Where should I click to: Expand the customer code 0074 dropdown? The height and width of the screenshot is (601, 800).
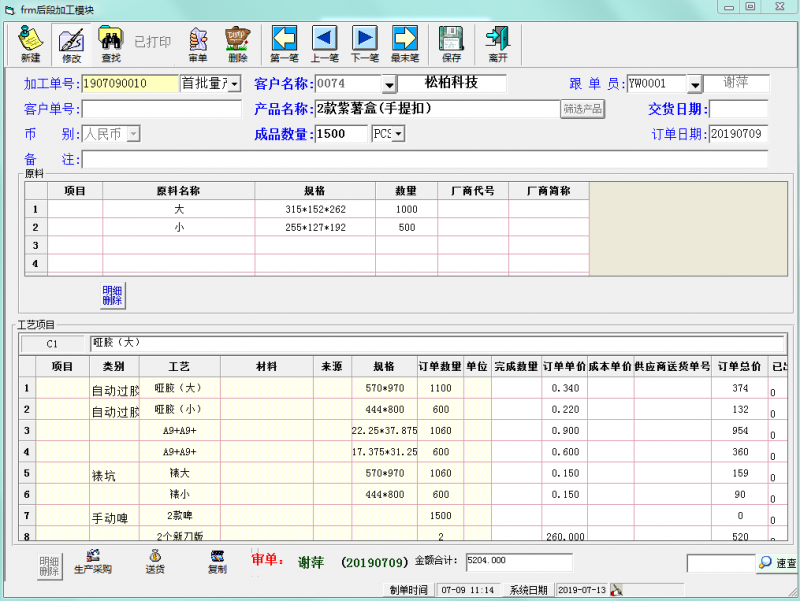388,83
